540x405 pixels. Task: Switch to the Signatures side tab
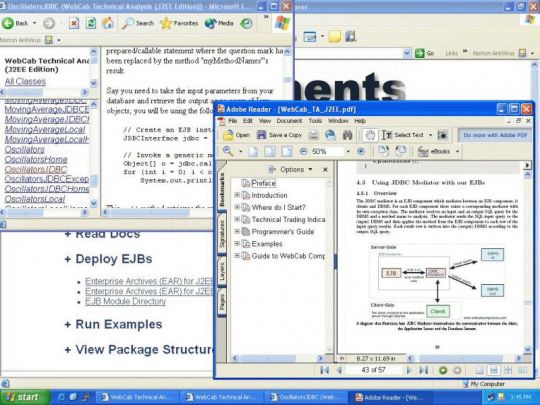222,233
